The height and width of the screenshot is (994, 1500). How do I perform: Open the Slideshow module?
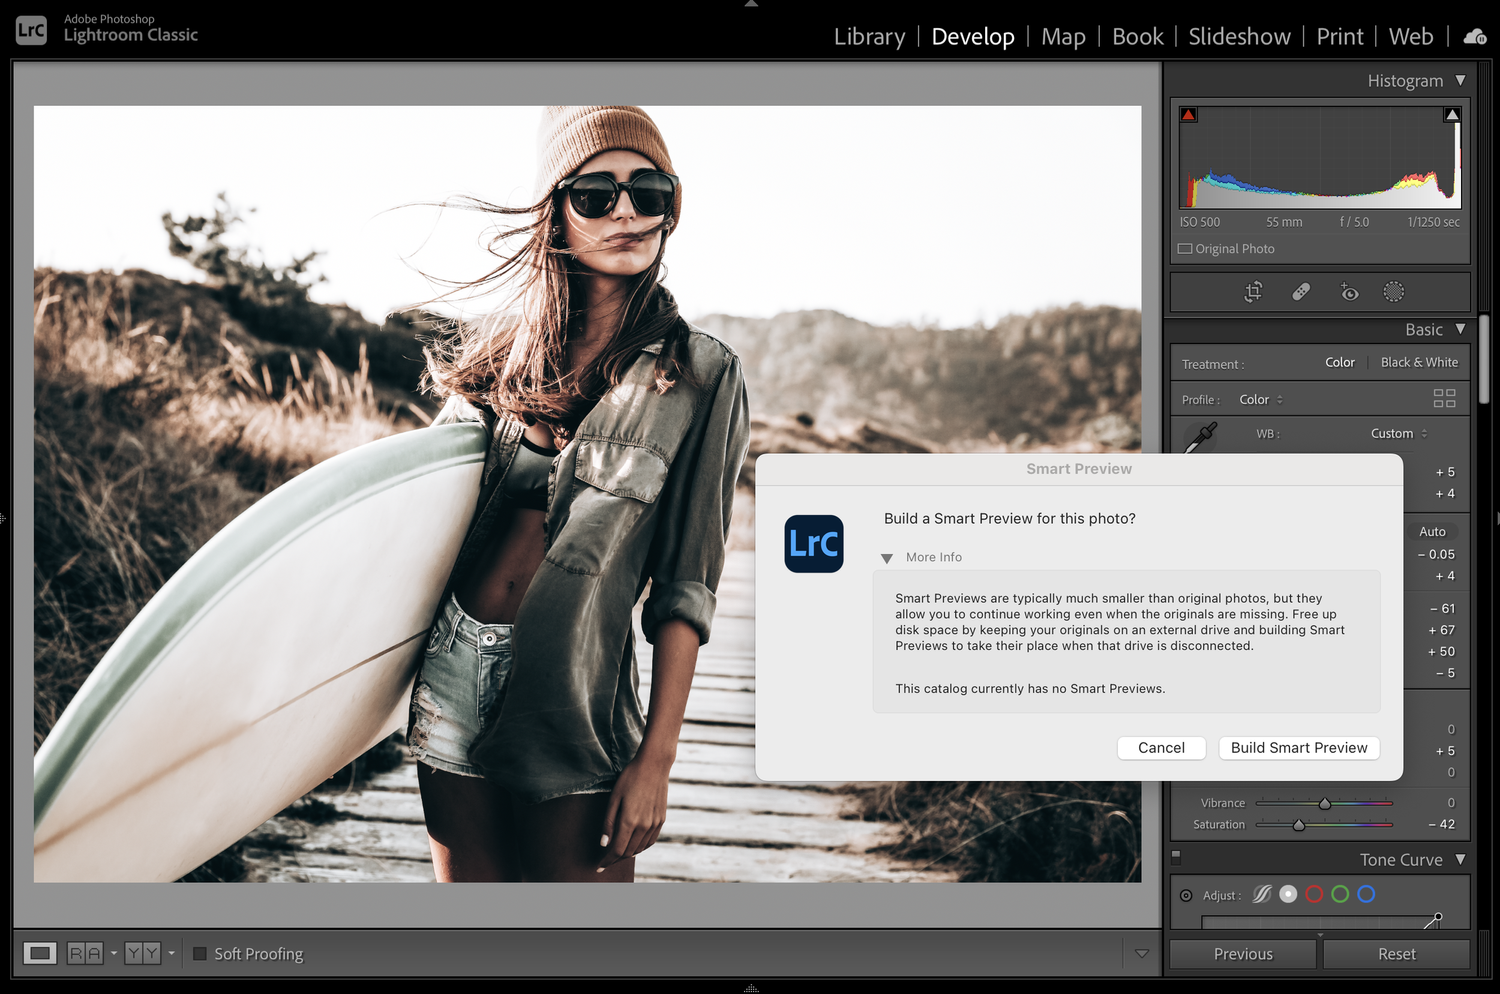coord(1239,36)
